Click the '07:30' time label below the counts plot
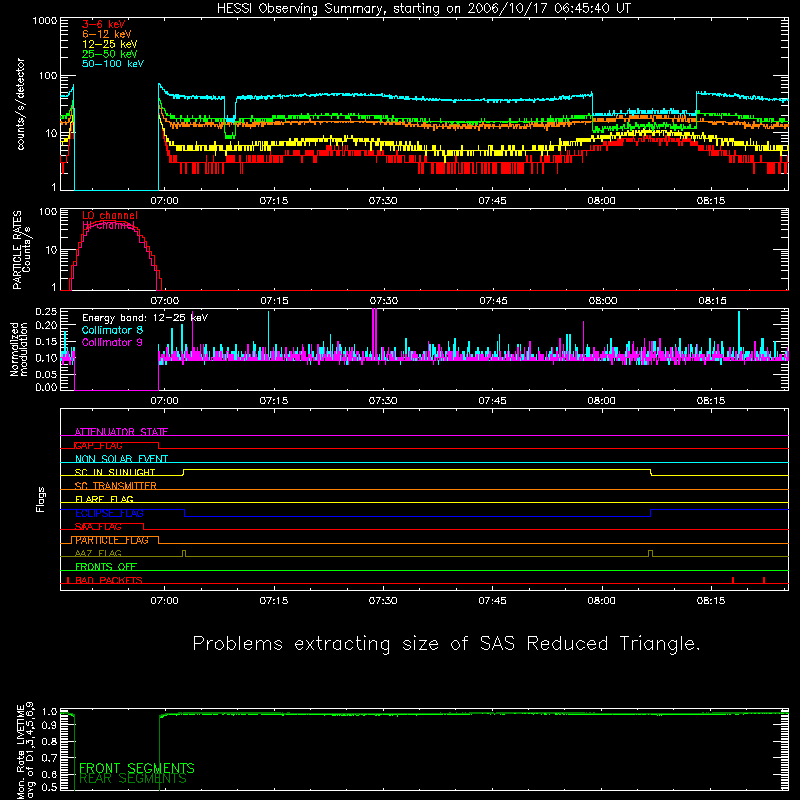 click(383, 201)
